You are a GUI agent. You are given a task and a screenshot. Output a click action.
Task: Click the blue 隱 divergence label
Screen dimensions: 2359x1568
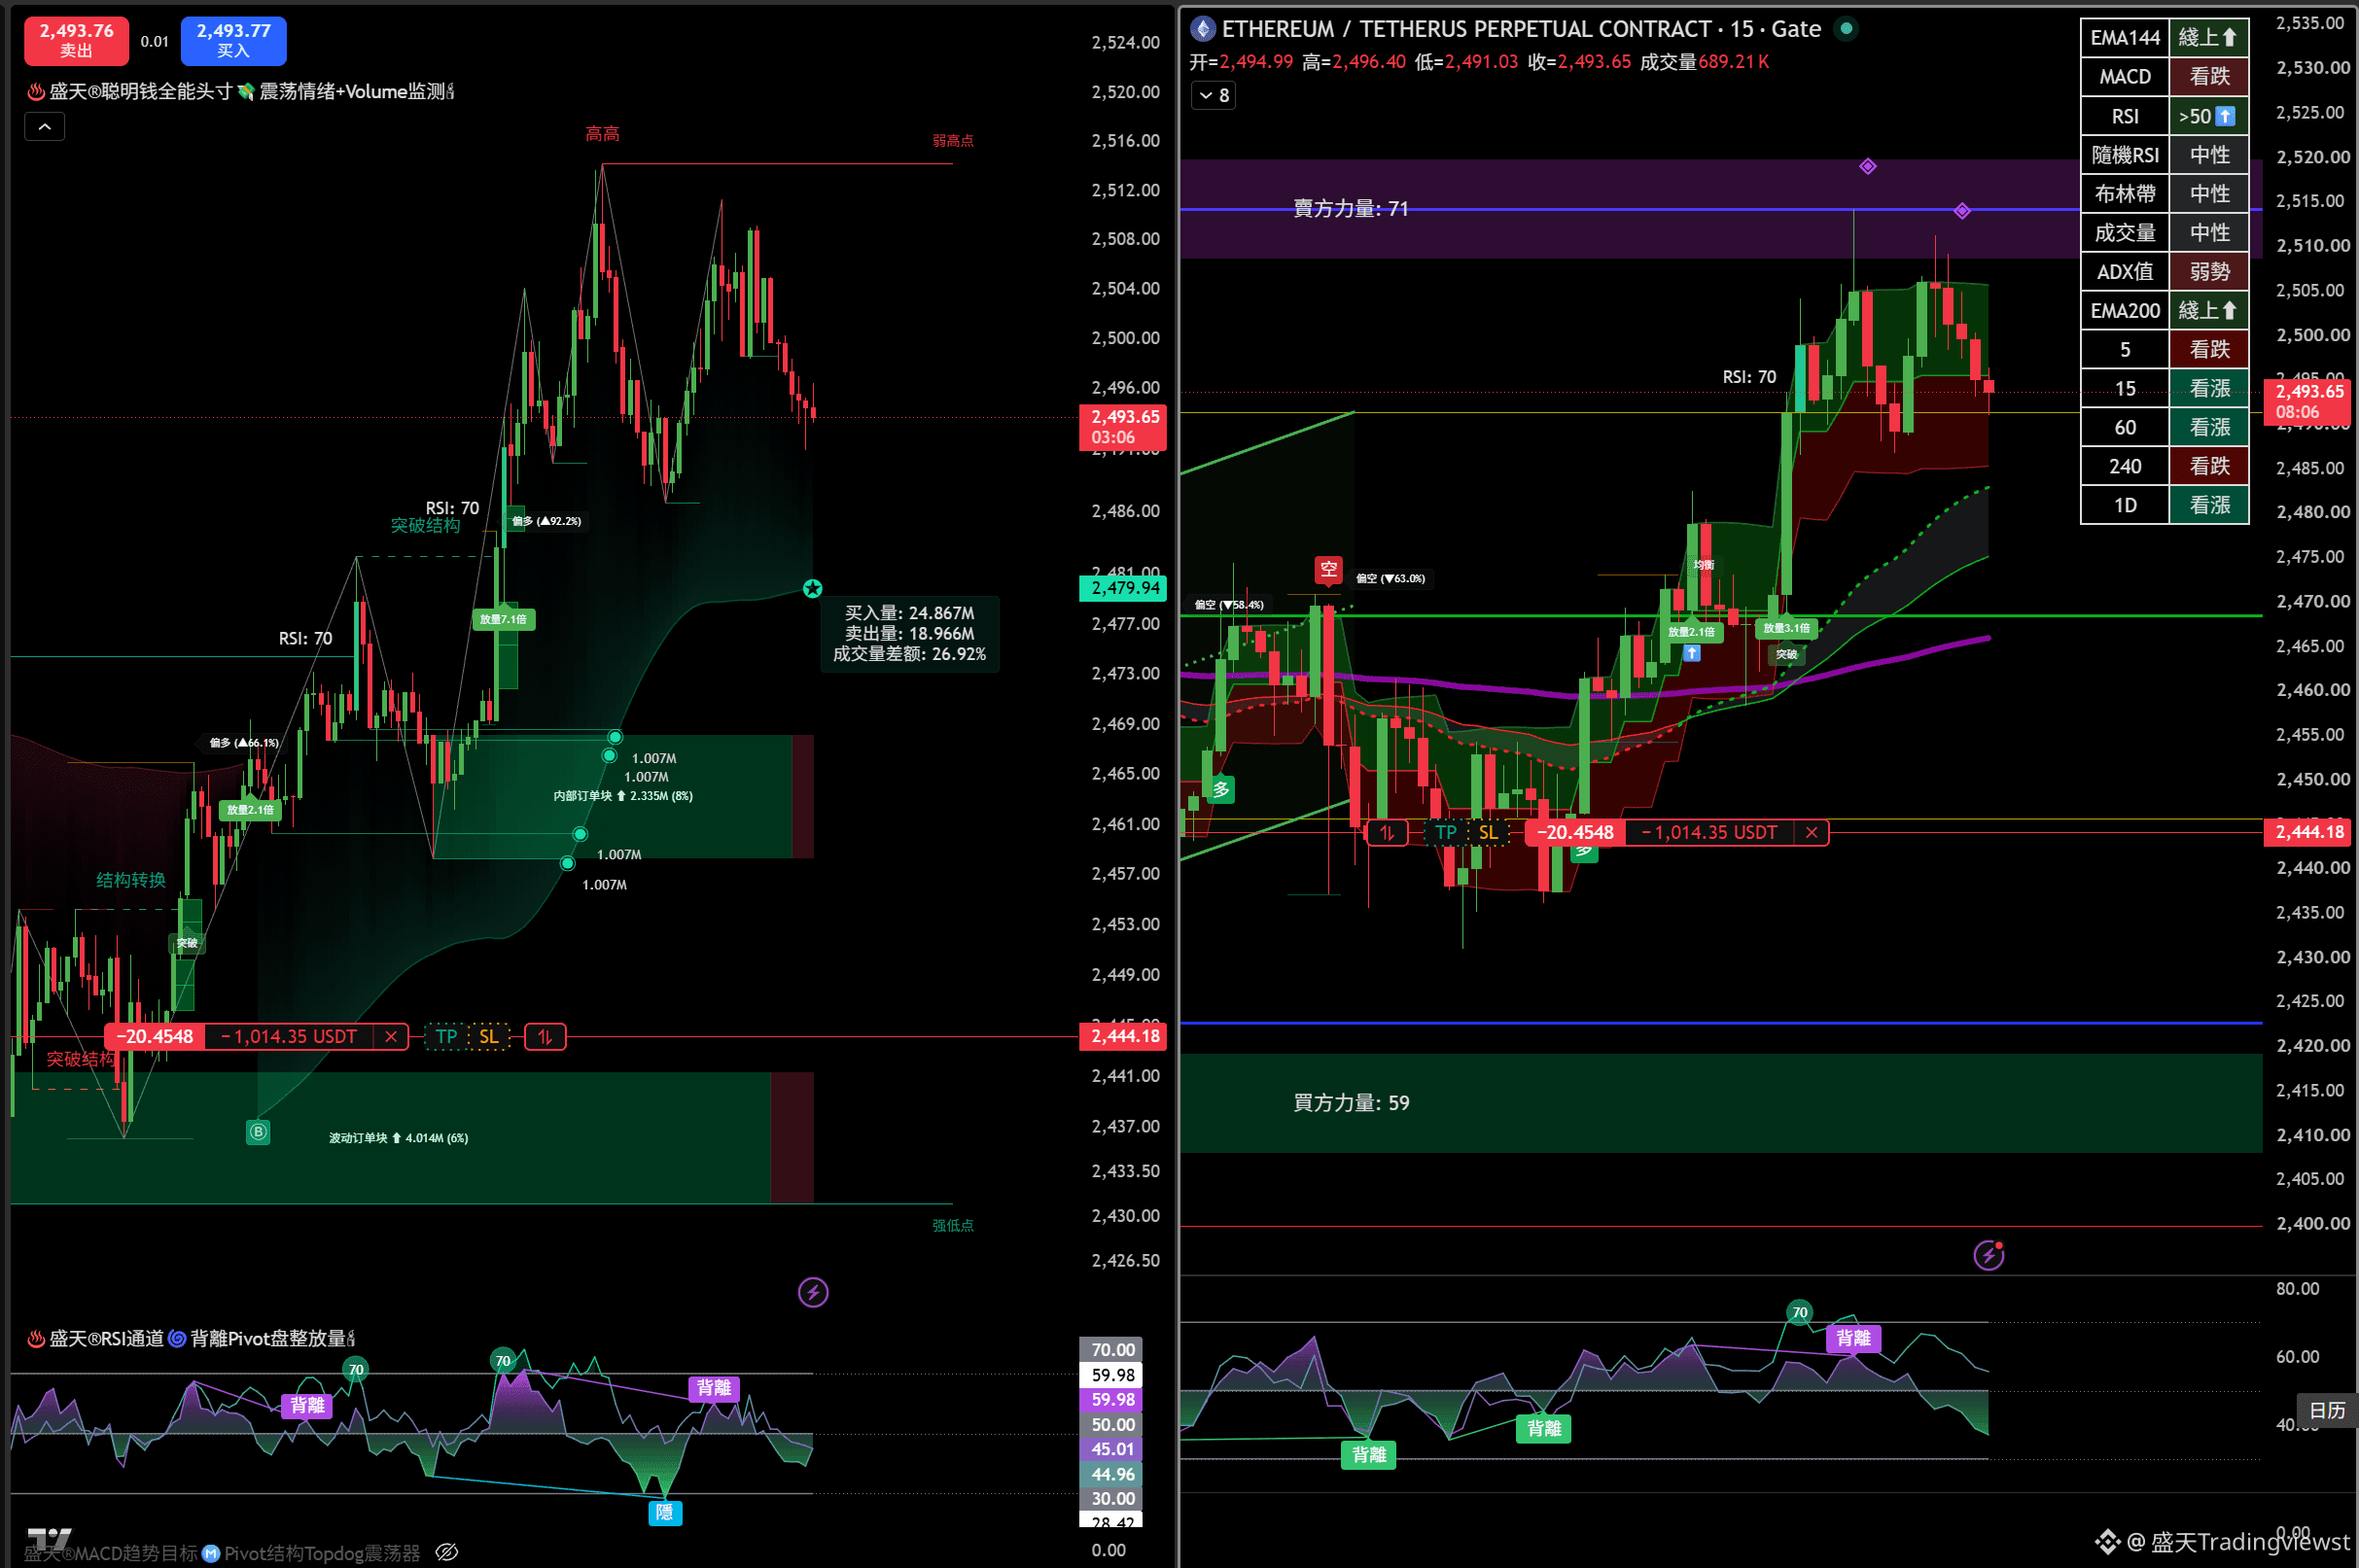[665, 1512]
